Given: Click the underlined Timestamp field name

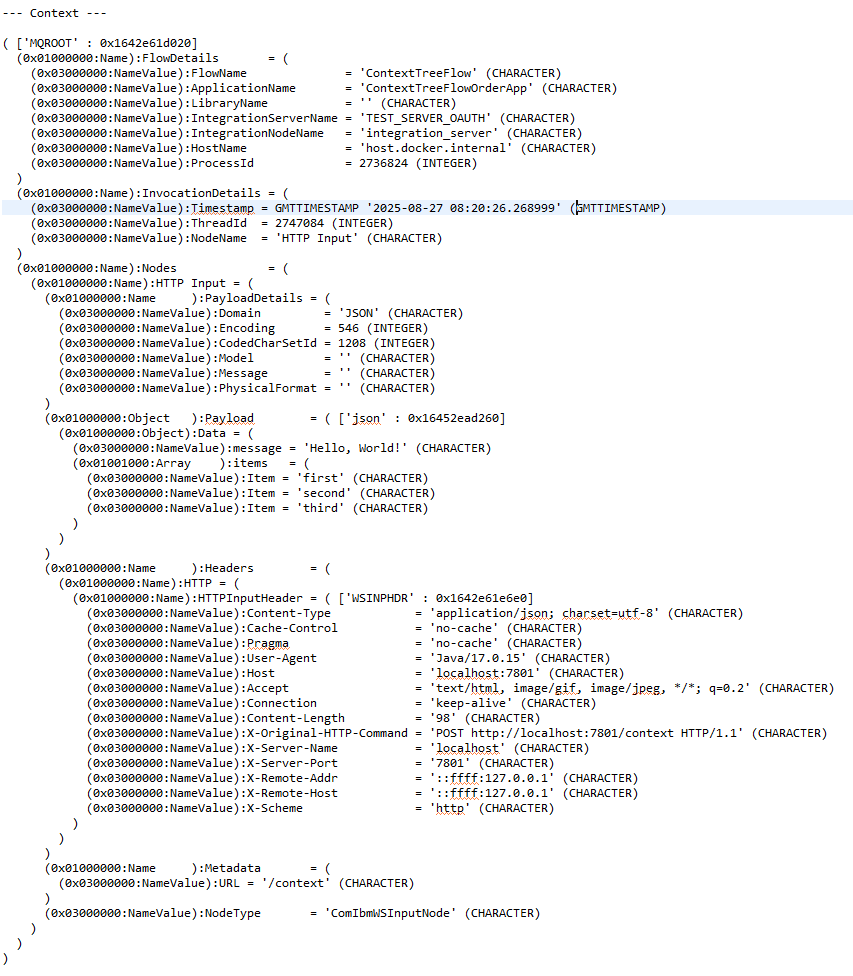Looking at the screenshot, I should pos(222,208).
